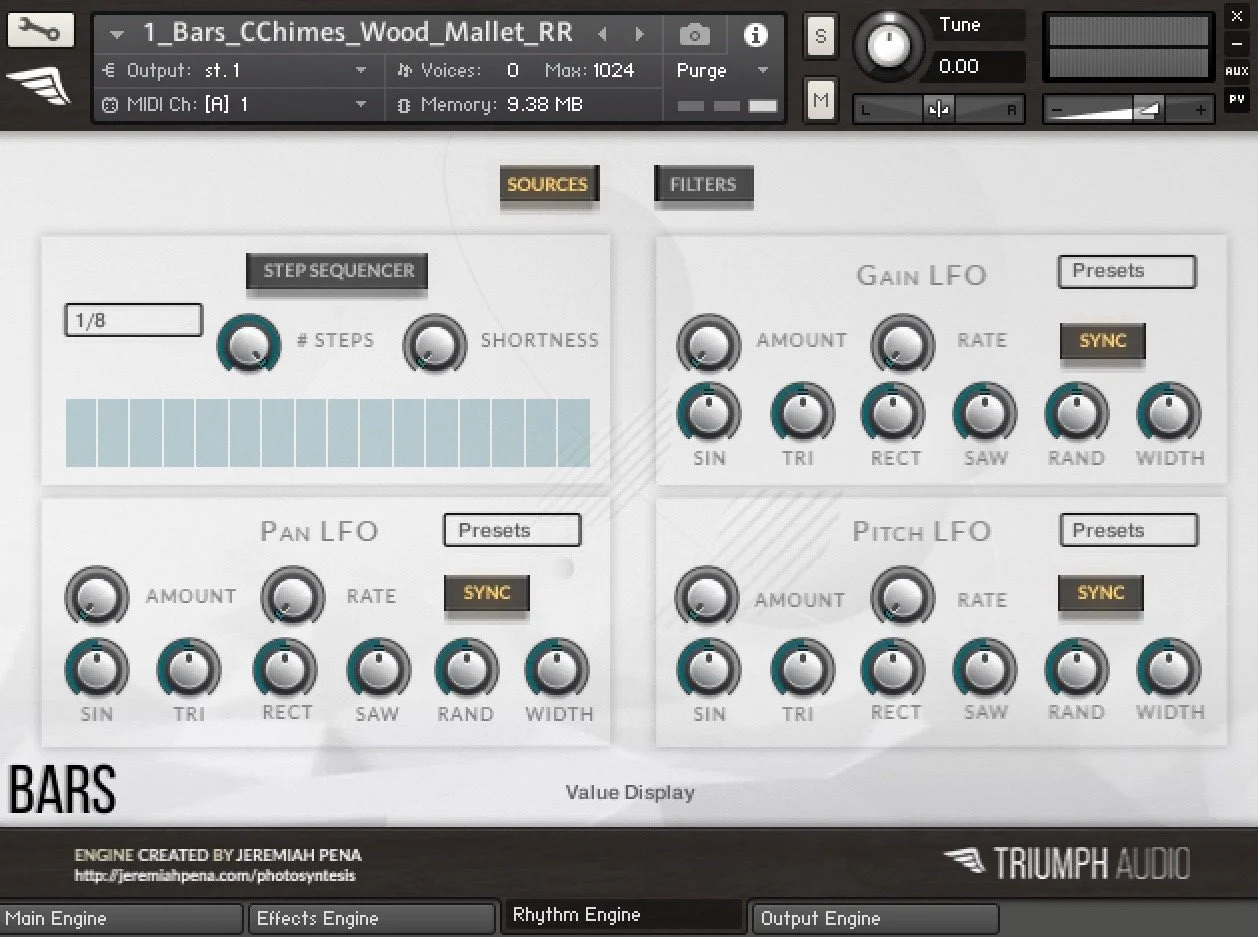This screenshot has width=1258, height=937.
Task: Click the PV button in header
Action: 1236,99
